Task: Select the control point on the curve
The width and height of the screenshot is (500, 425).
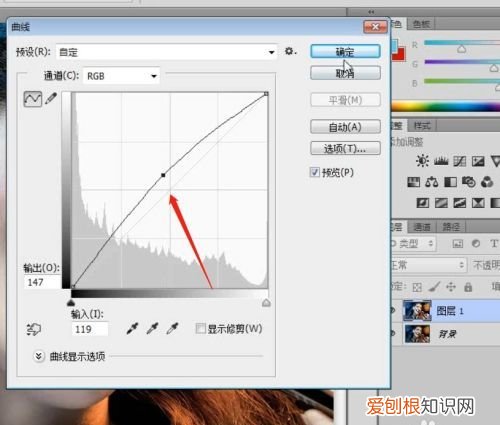Action: pos(163,175)
